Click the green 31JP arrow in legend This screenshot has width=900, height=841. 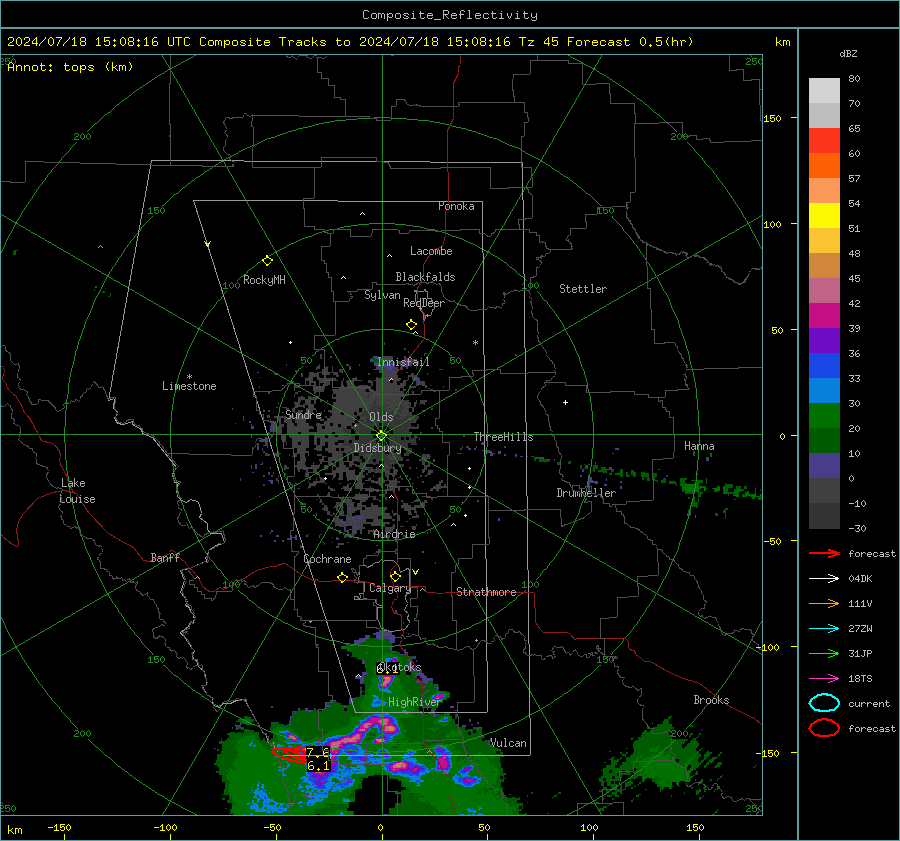coord(824,653)
